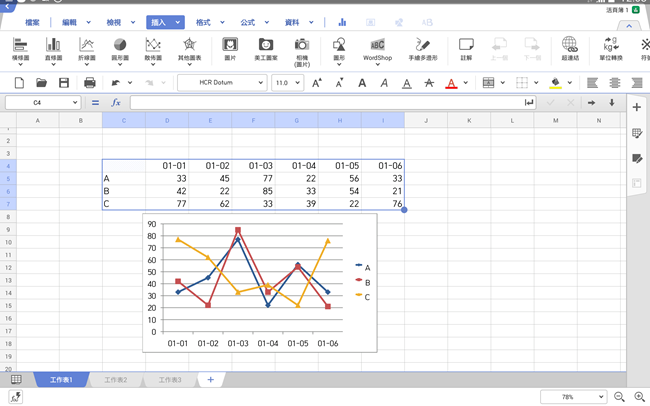Select the line chart object
The width and height of the screenshot is (650, 406).
pos(260,283)
